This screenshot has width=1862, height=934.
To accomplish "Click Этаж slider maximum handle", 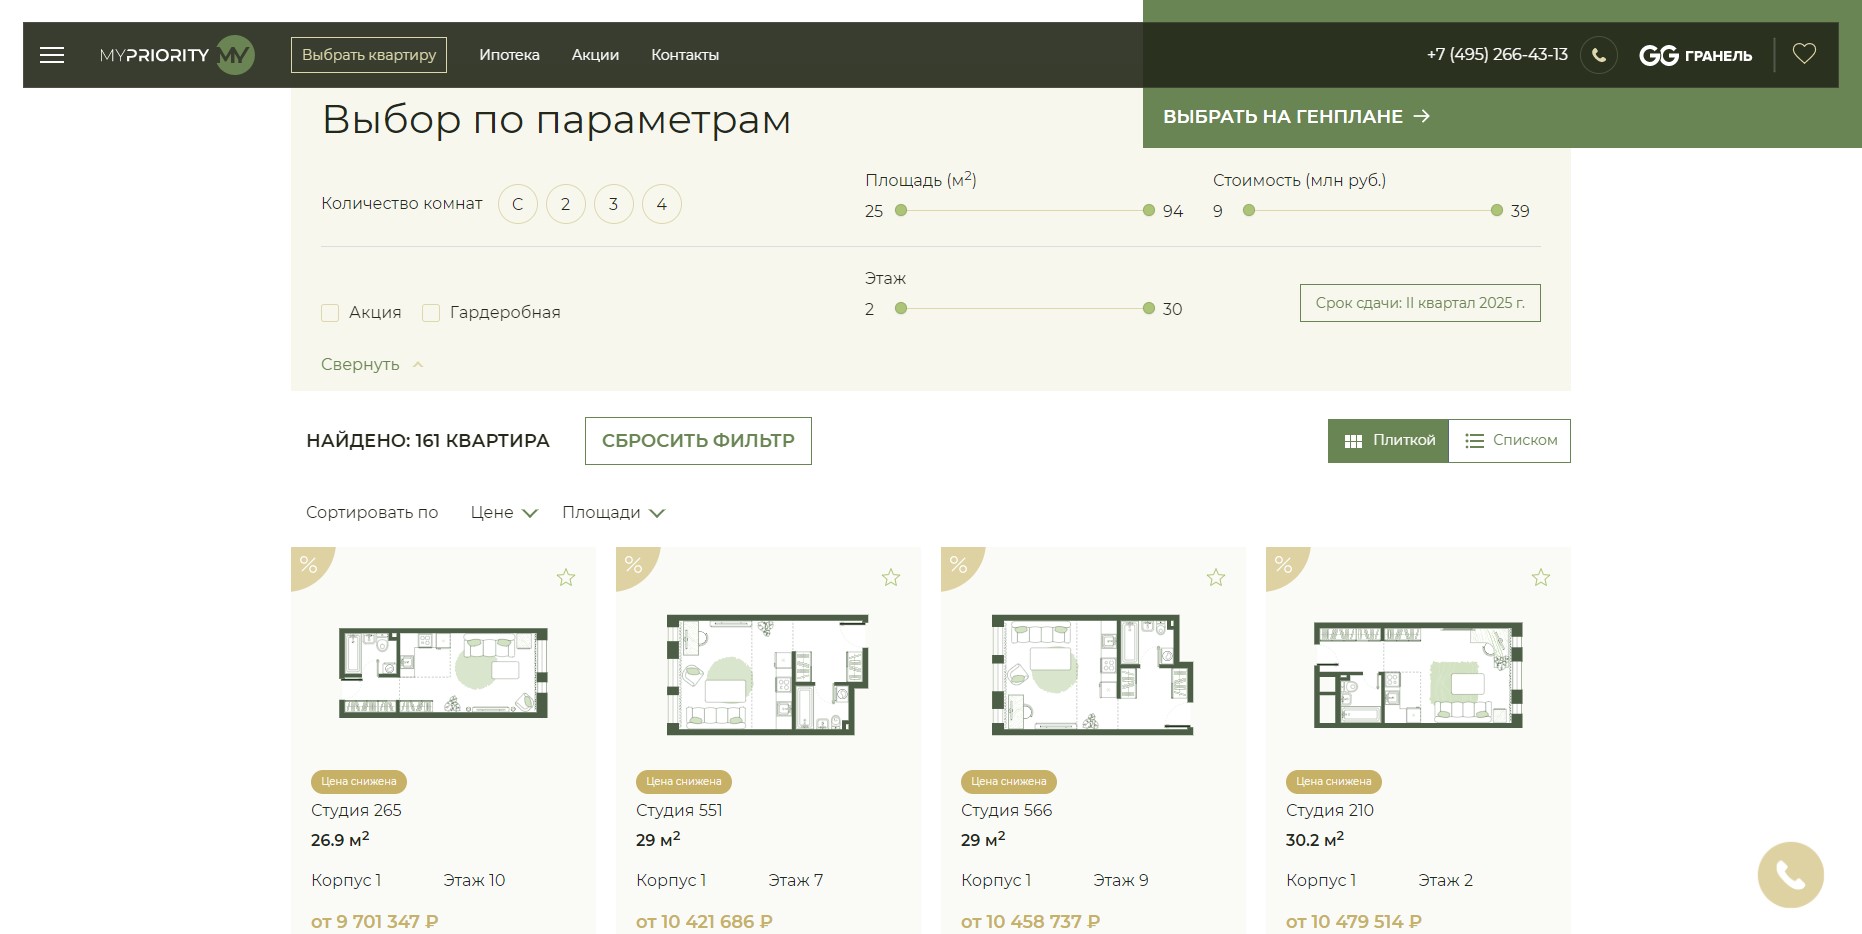I will (x=1149, y=308).
